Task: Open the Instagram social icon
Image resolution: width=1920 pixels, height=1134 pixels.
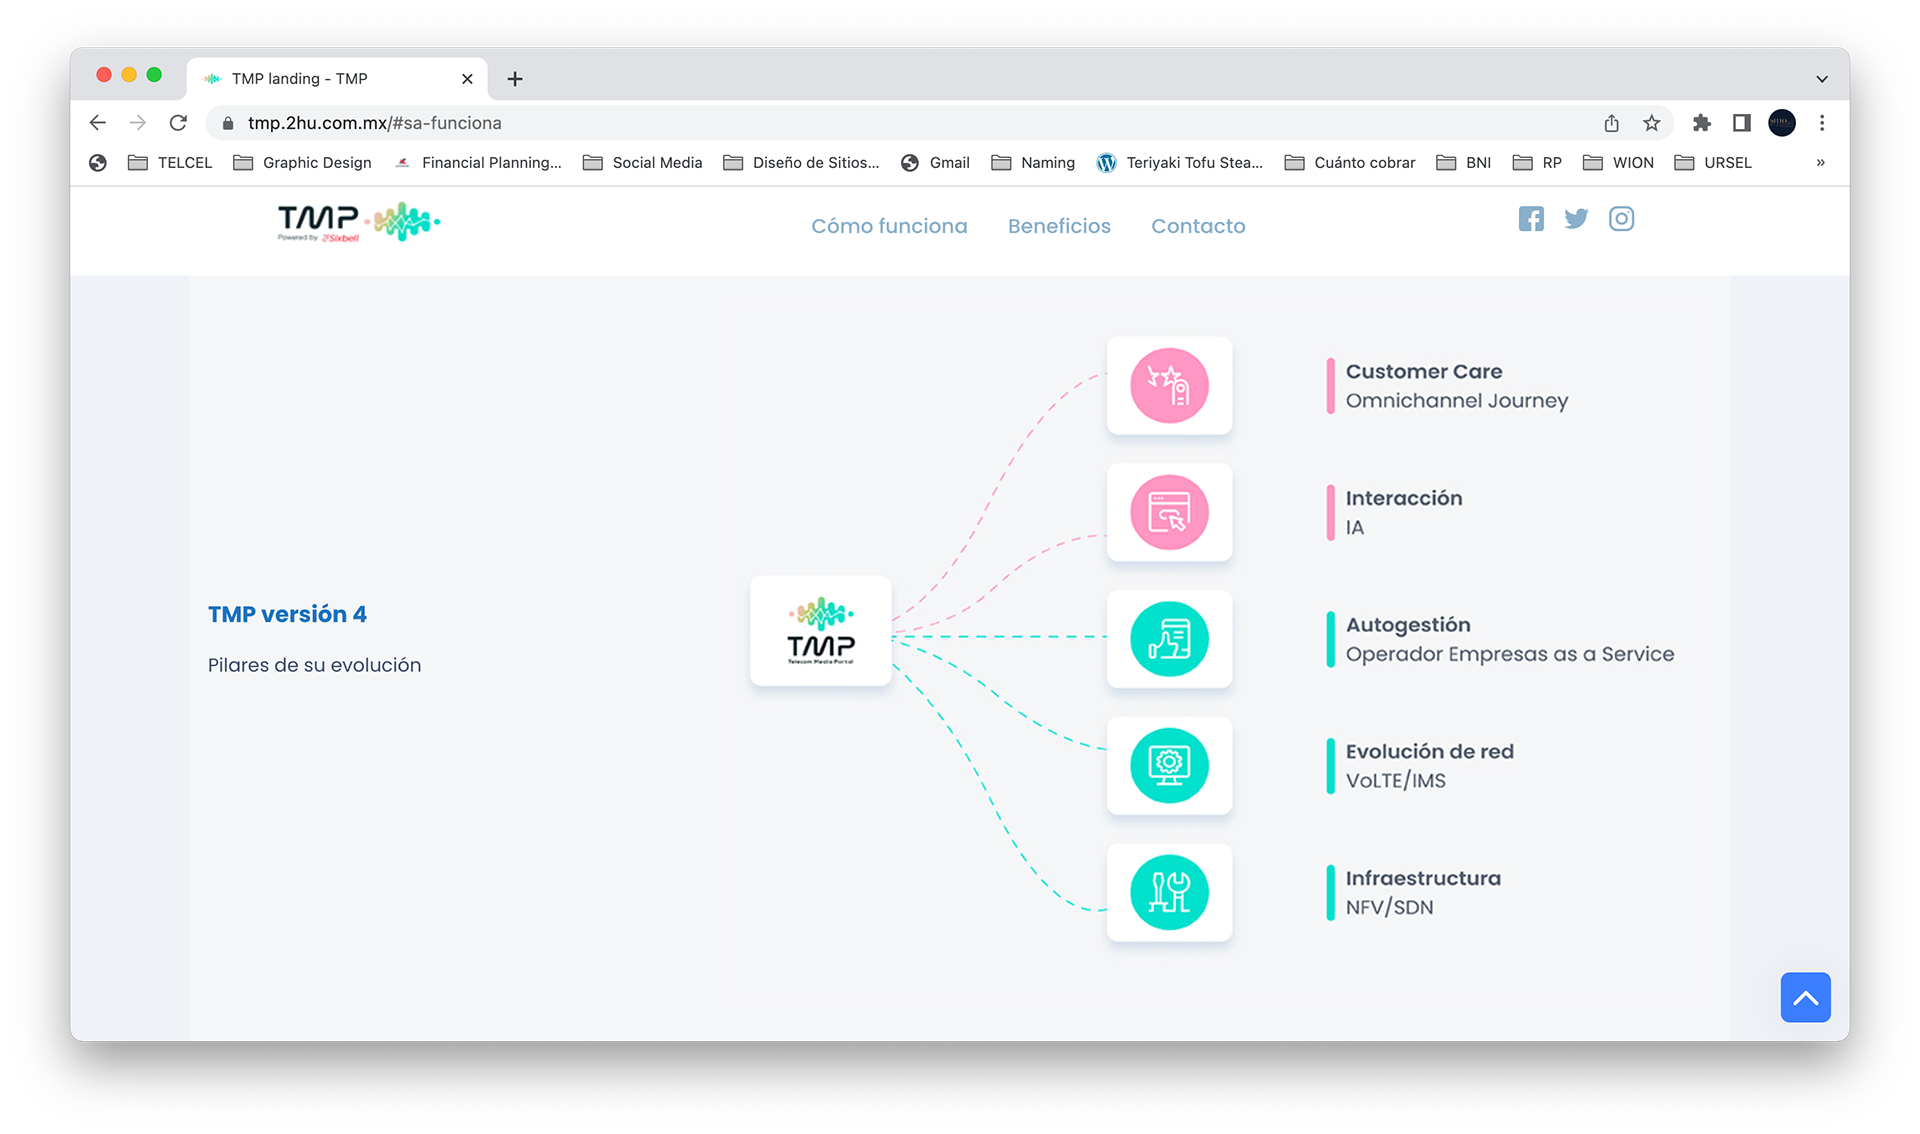Action: [x=1621, y=219]
